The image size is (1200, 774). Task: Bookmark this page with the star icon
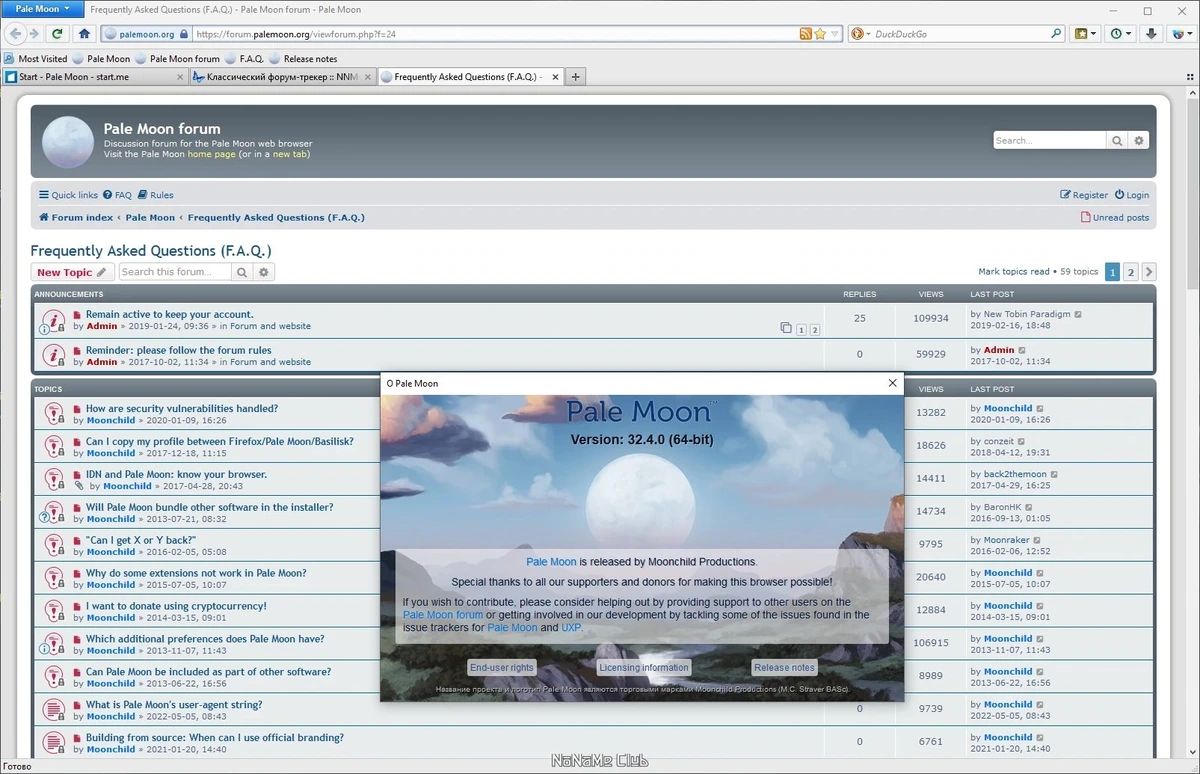click(x=820, y=34)
